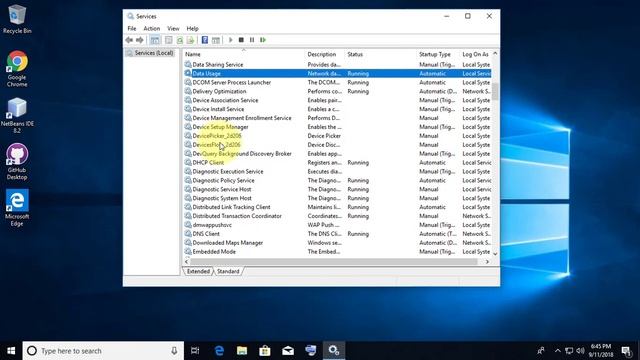Screen dimensions: 640x360
Task: Select Distributed Link Tracking Client service
Action: tap(337, 207)
